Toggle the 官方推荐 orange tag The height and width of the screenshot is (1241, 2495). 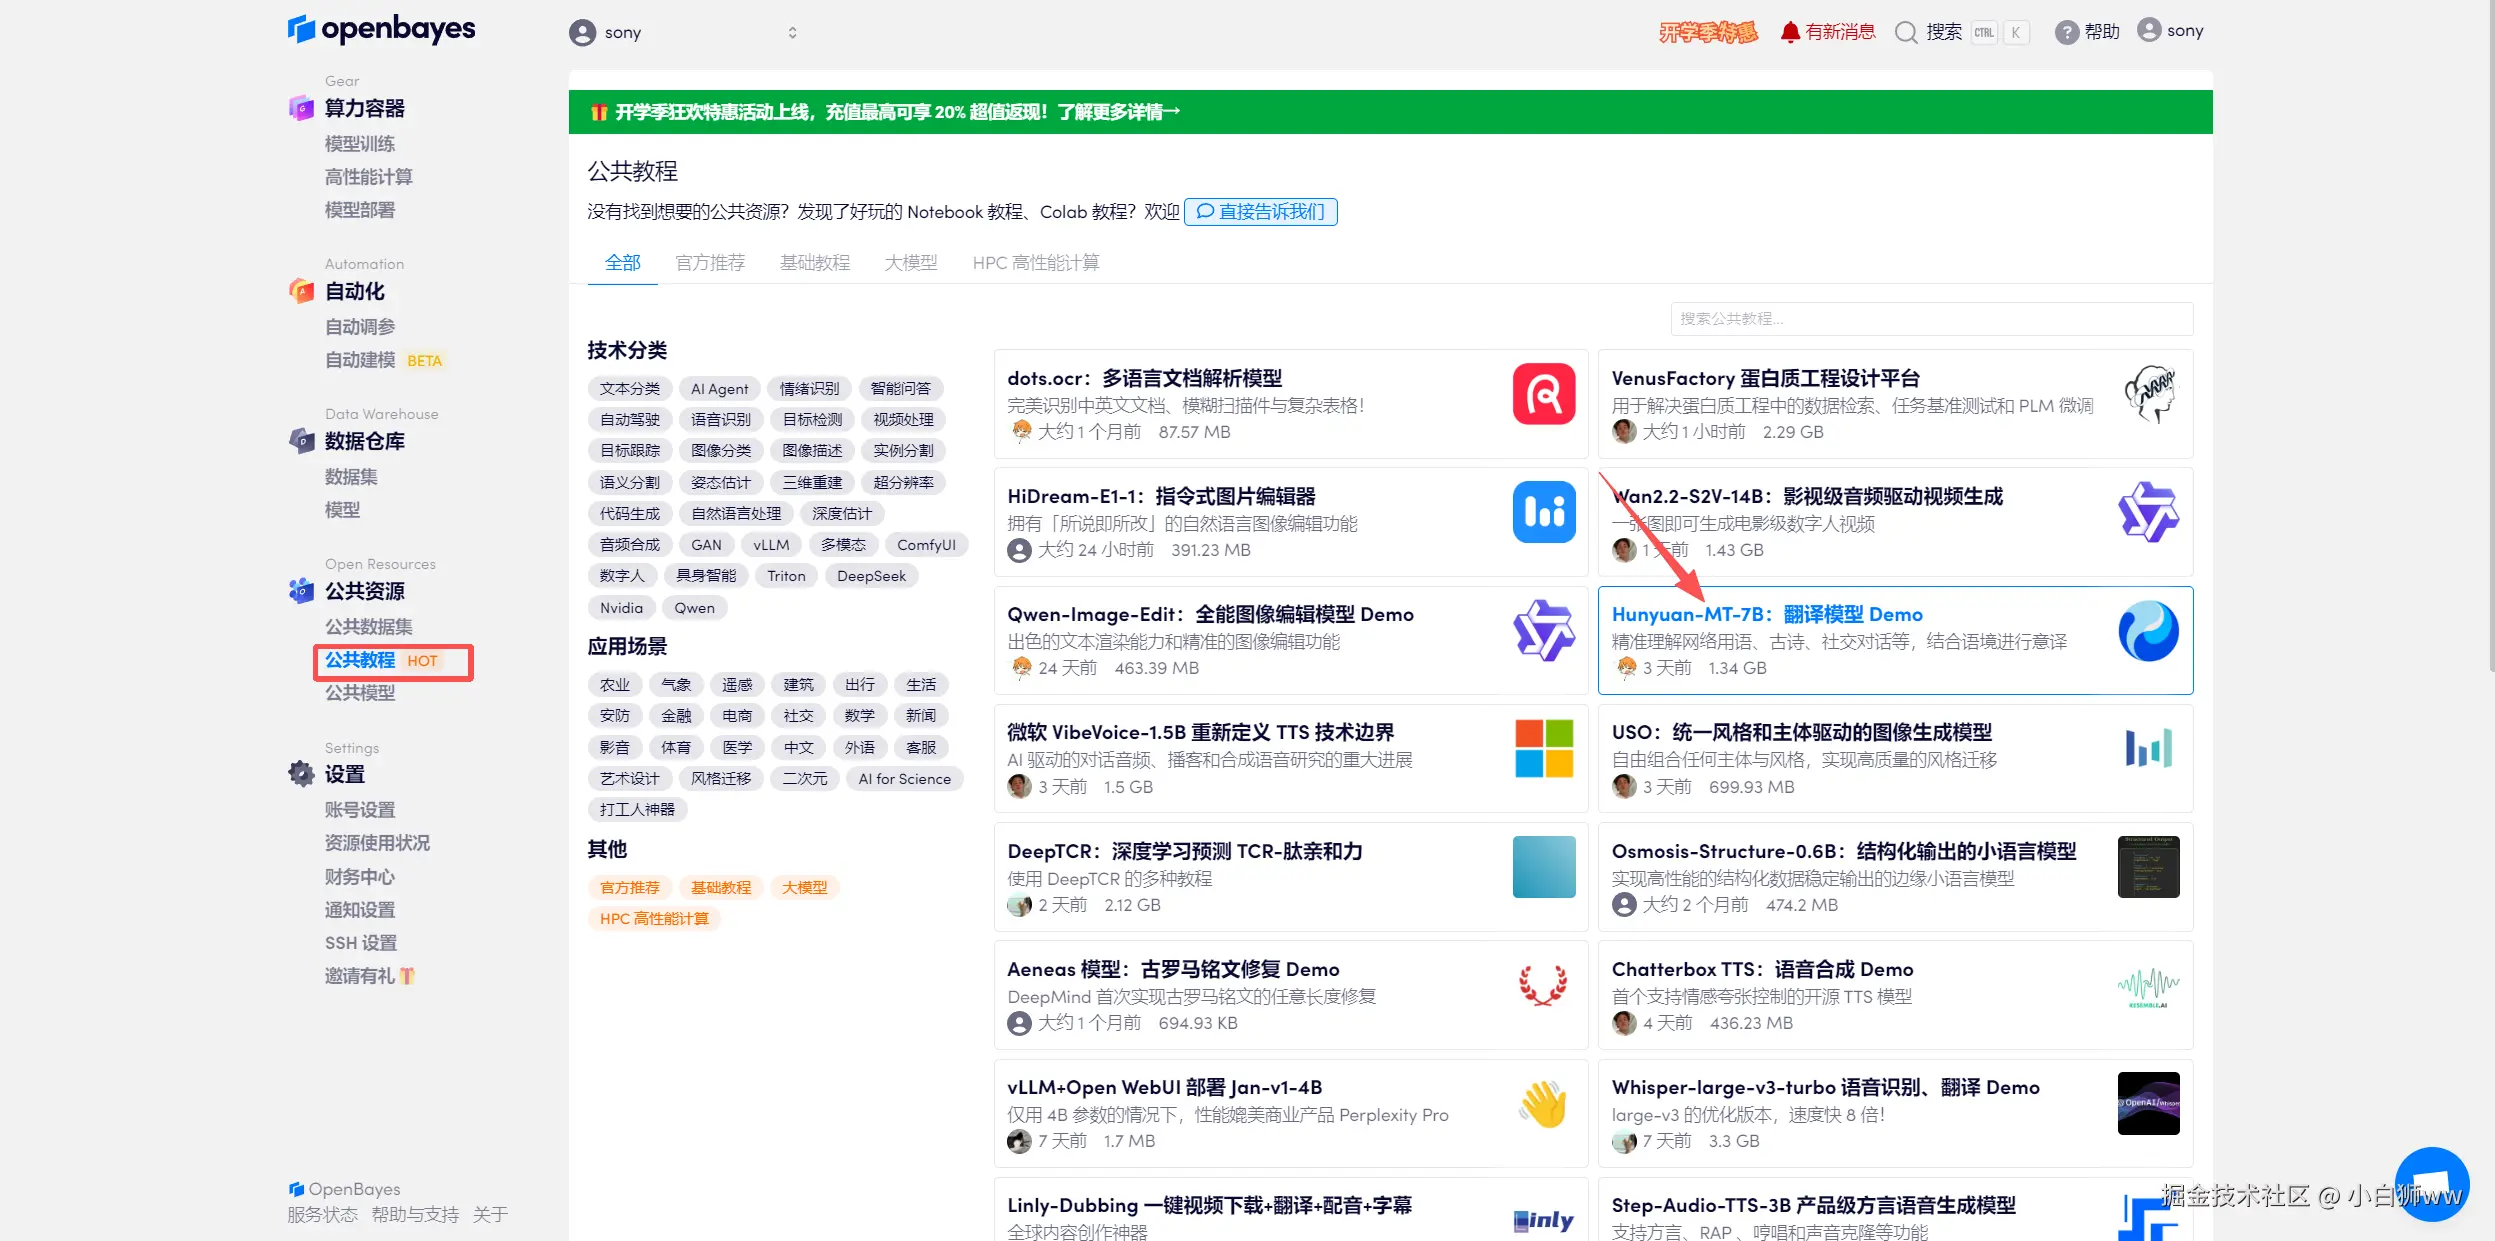629,888
